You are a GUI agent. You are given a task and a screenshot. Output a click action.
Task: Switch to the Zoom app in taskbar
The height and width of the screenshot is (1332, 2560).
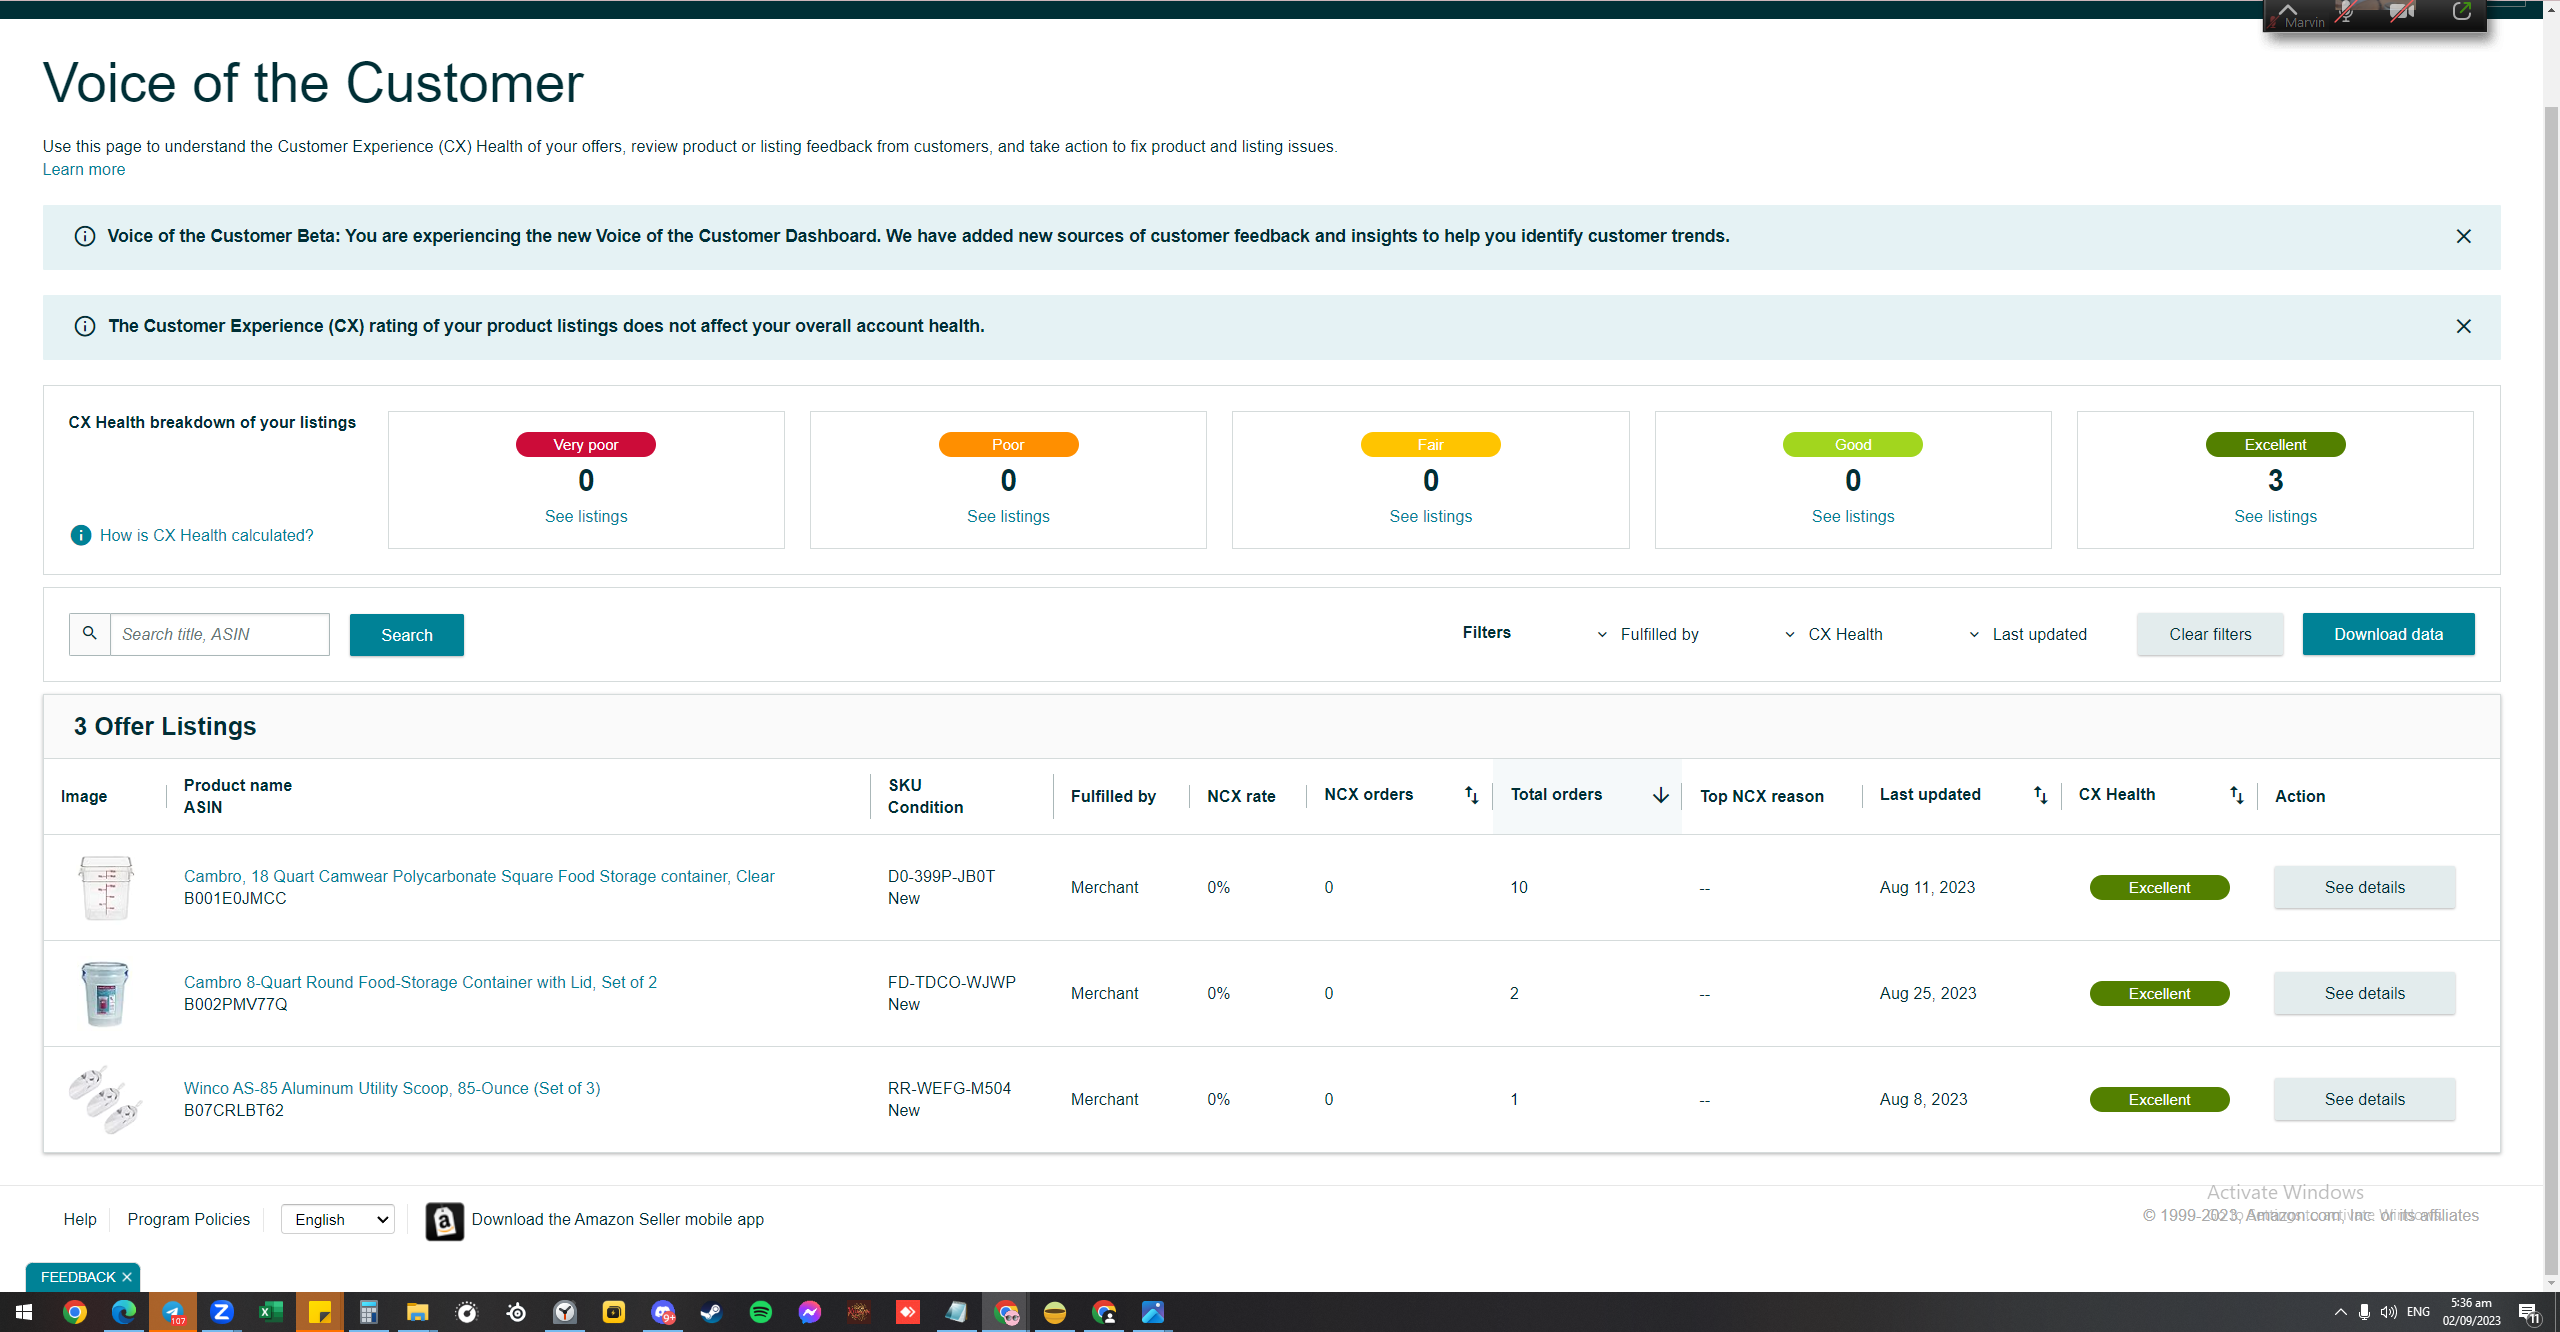pos(222,1312)
